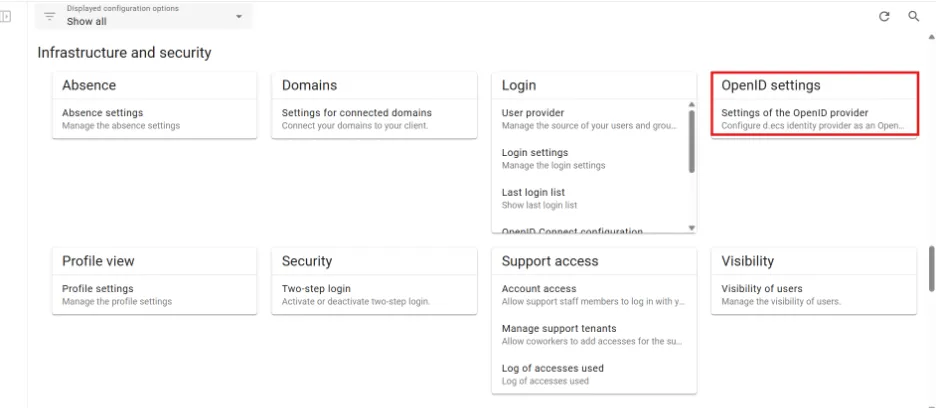Click the page scrollbar up arrow
Image resolution: width=936 pixels, height=408 pixels.
click(932, 37)
